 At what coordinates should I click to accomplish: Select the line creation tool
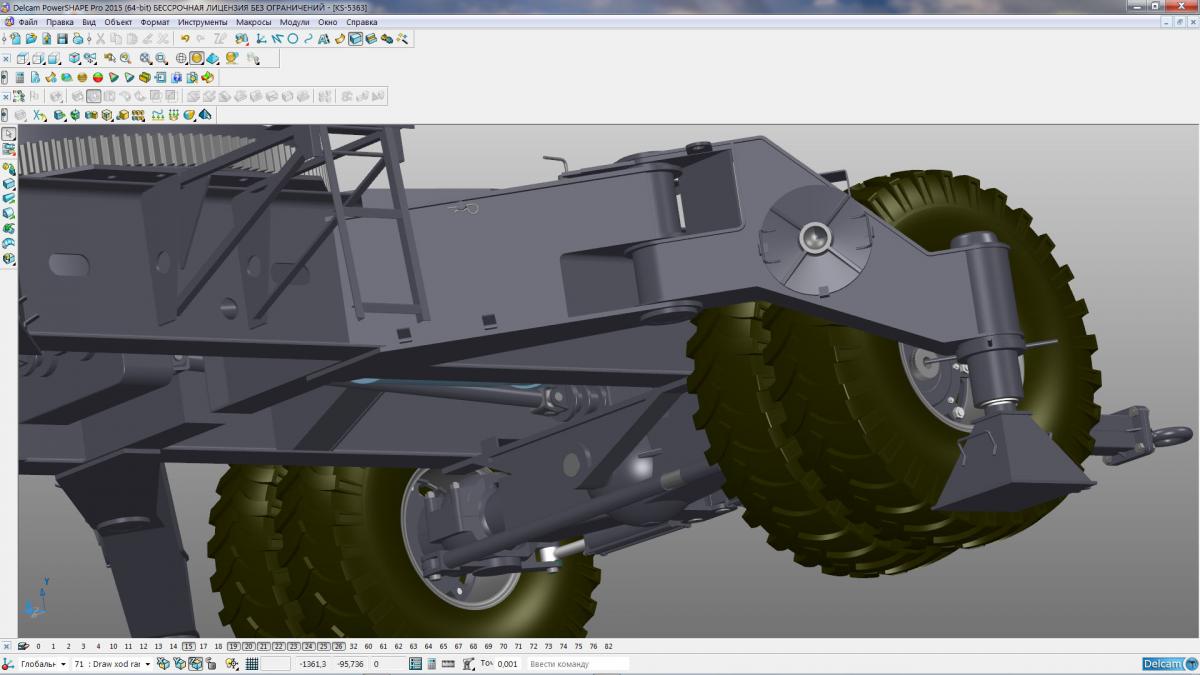277,39
